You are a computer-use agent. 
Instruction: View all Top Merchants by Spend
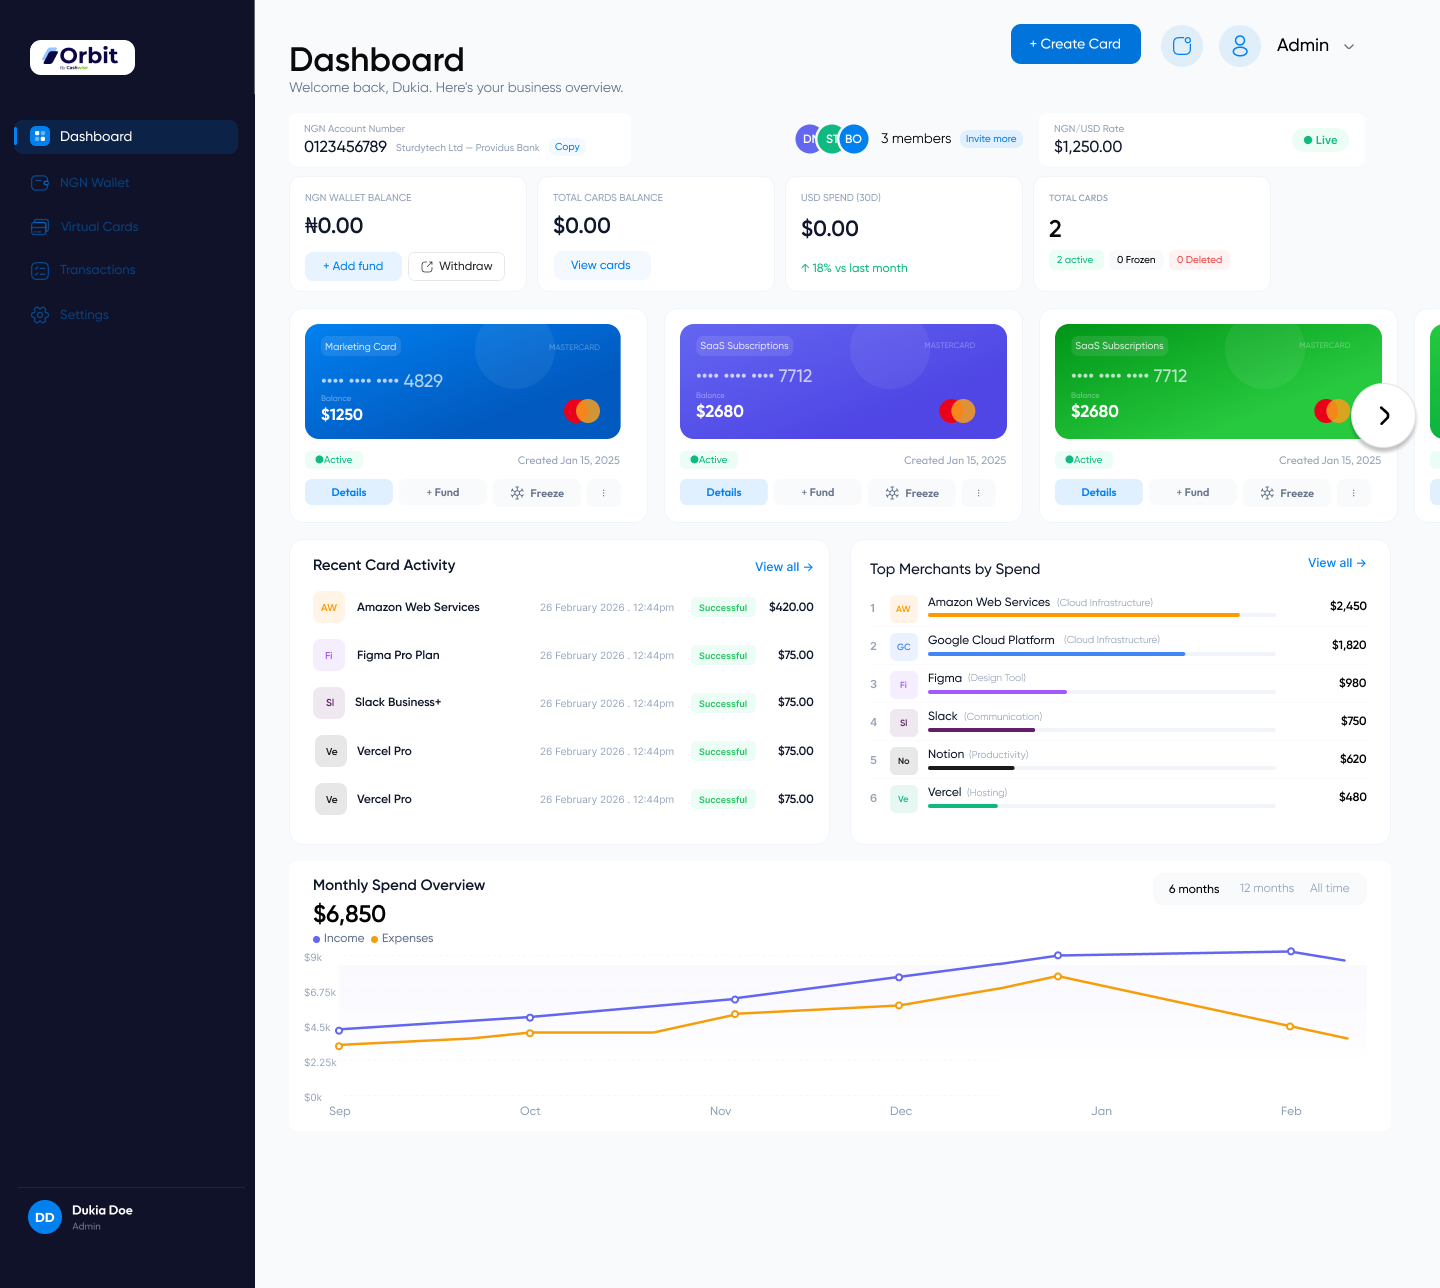1336,563
